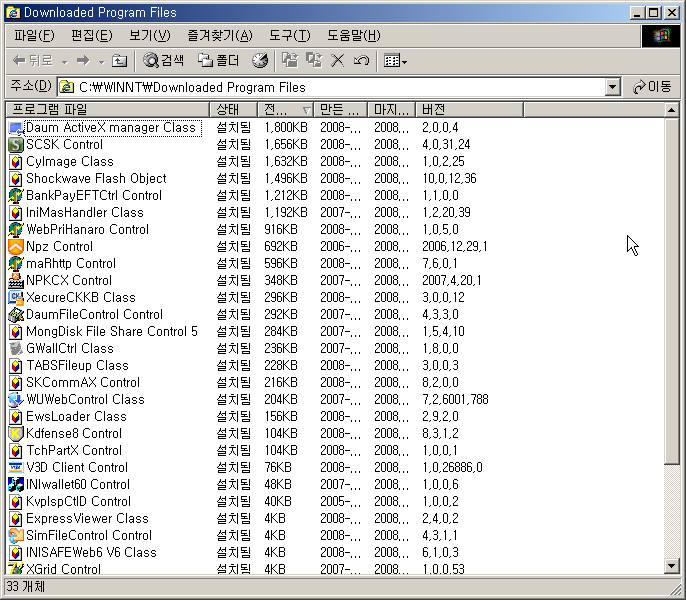The width and height of the screenshot is (686, 600).
Task: Select the GWallCtrl Class icon
Action: 16,349
